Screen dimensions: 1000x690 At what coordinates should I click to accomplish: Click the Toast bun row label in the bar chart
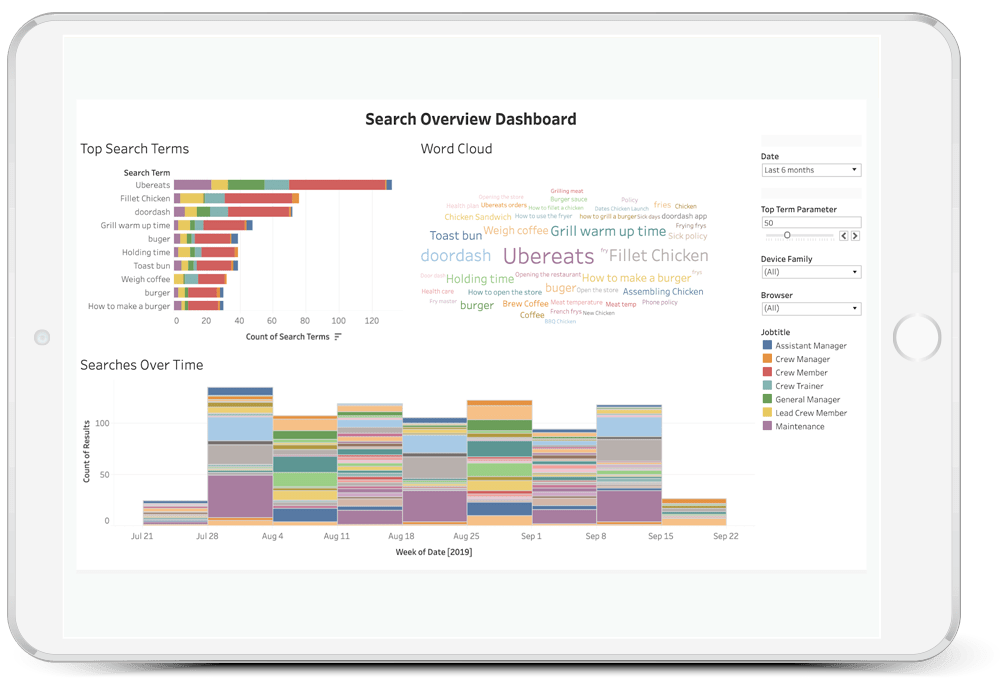[x=152, y=265]
